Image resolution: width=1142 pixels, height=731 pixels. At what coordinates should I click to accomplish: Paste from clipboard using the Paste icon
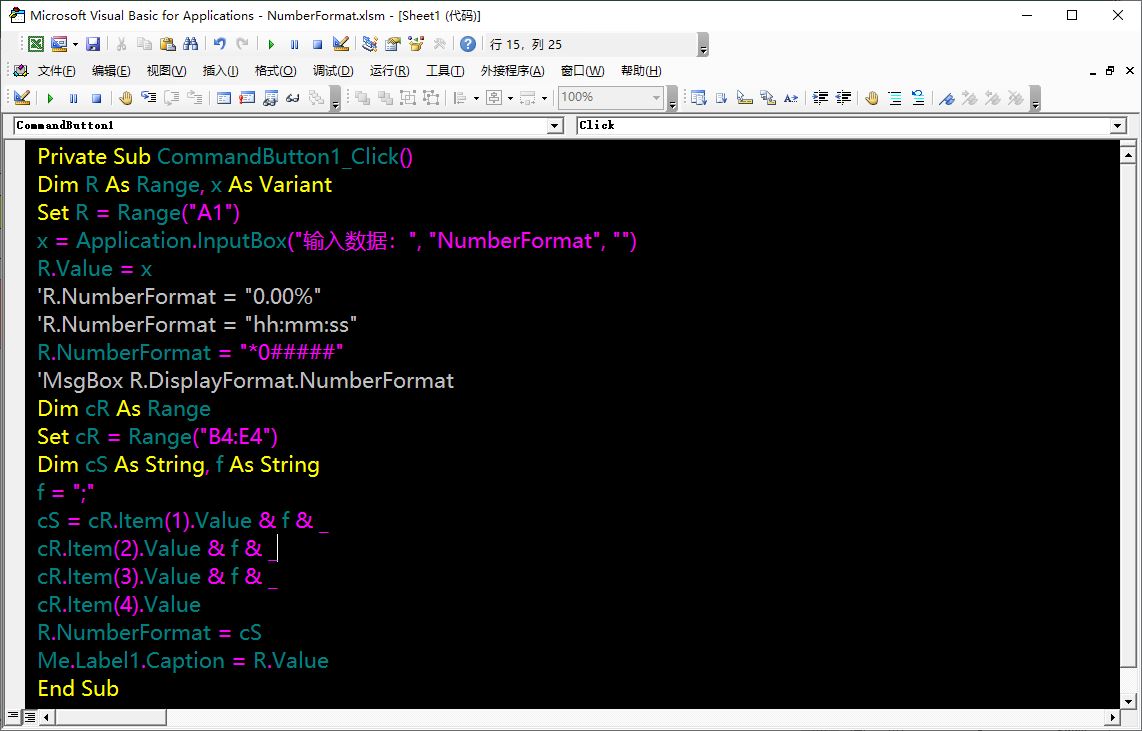tap(168, 44)
